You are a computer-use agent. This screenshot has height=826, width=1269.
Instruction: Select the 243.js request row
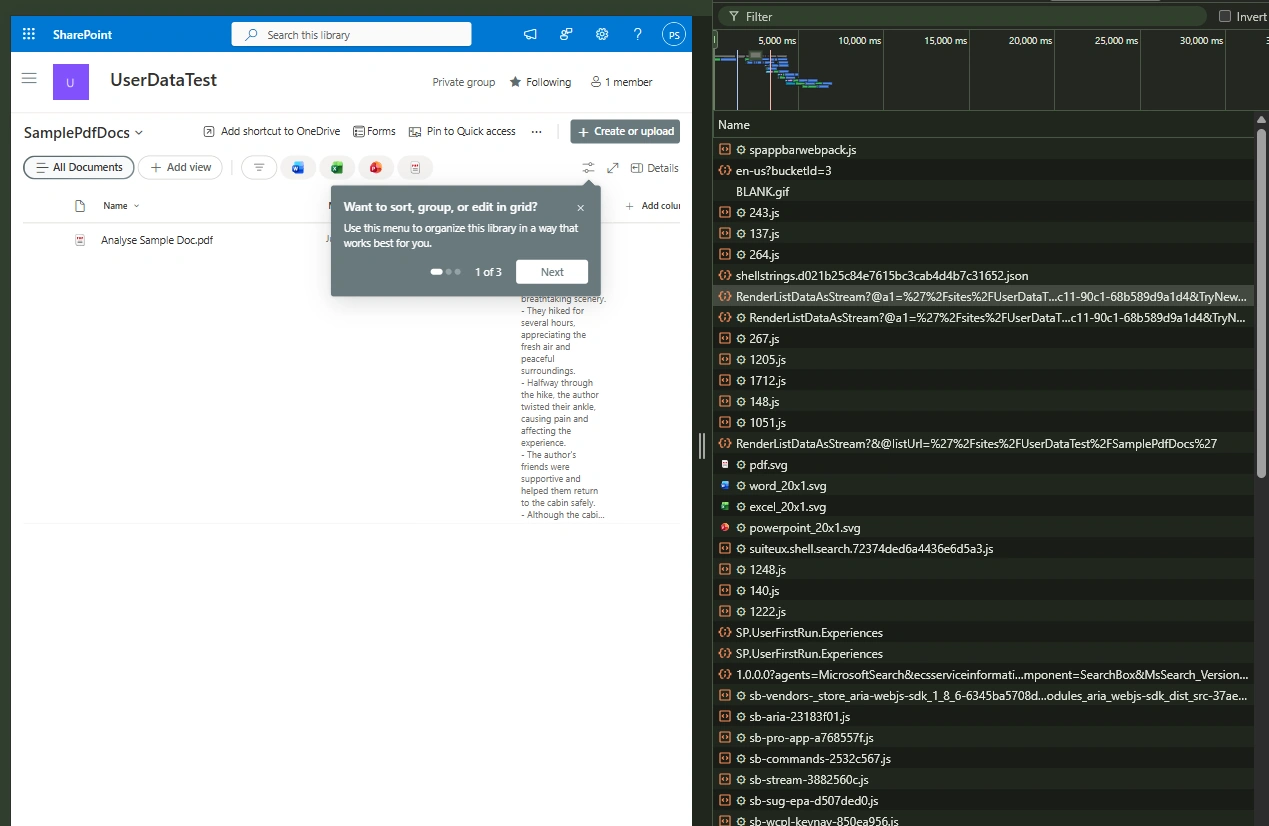(x=984, y=212)
